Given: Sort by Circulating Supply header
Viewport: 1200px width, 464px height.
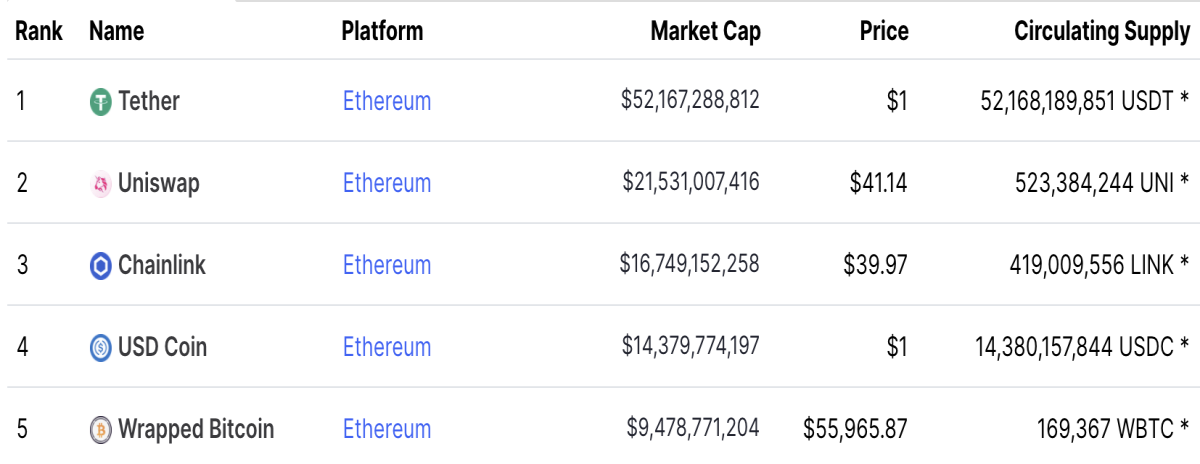Looking at the screenshot, I should click(x=1102, y=31).
